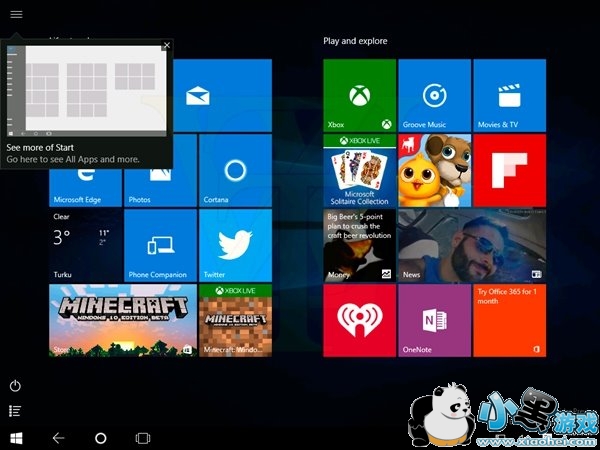Click the Play and explore group header

pos(355,41)
